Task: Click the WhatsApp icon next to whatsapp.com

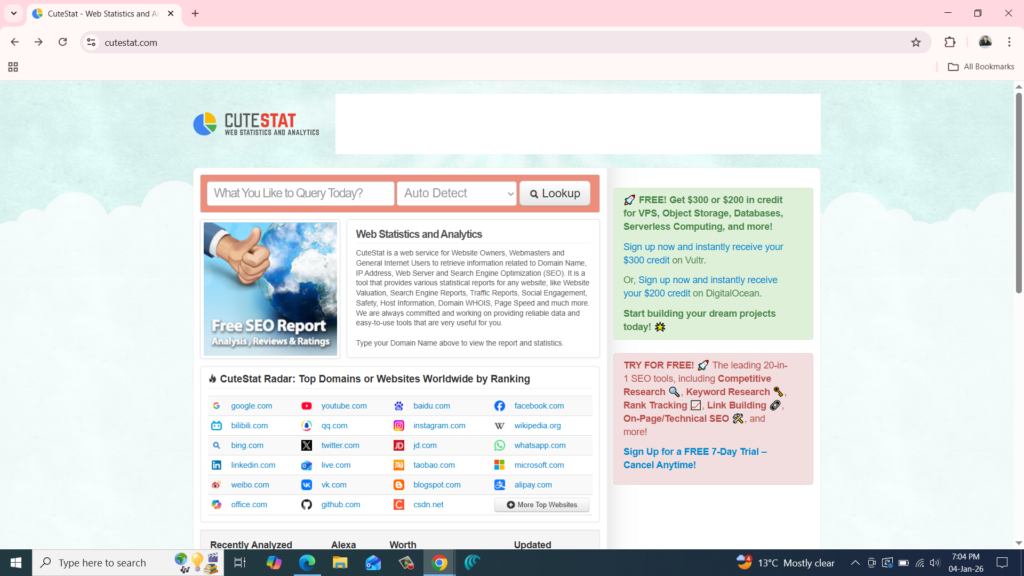Action: click(499, 445)
